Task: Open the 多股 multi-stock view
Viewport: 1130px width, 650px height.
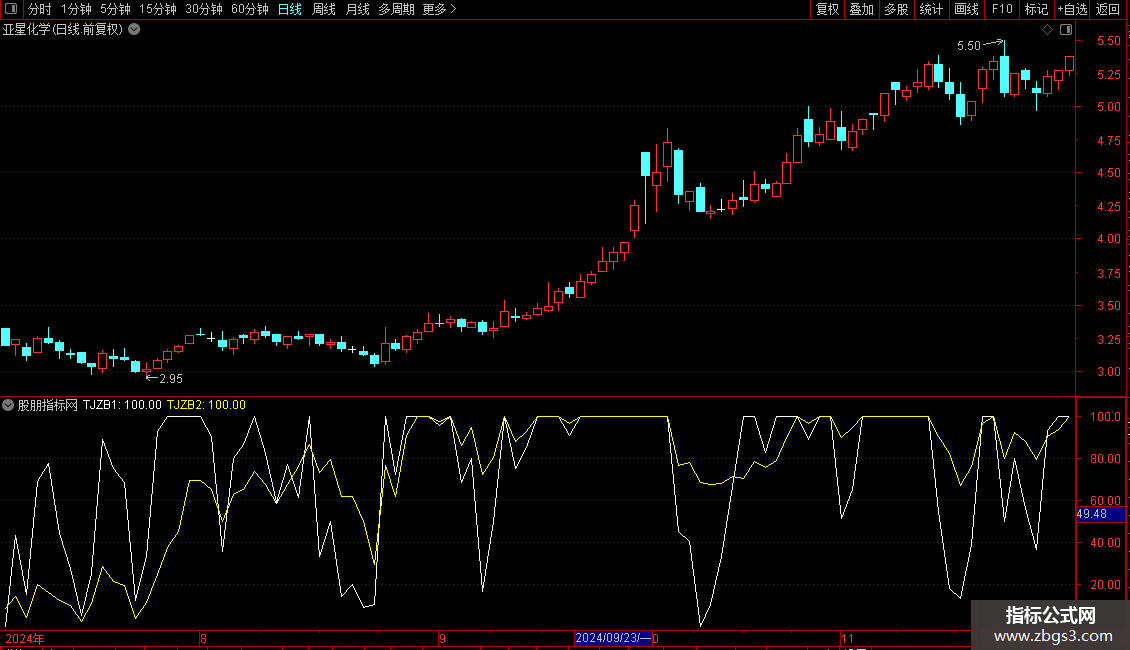Action: click(896, 9)
